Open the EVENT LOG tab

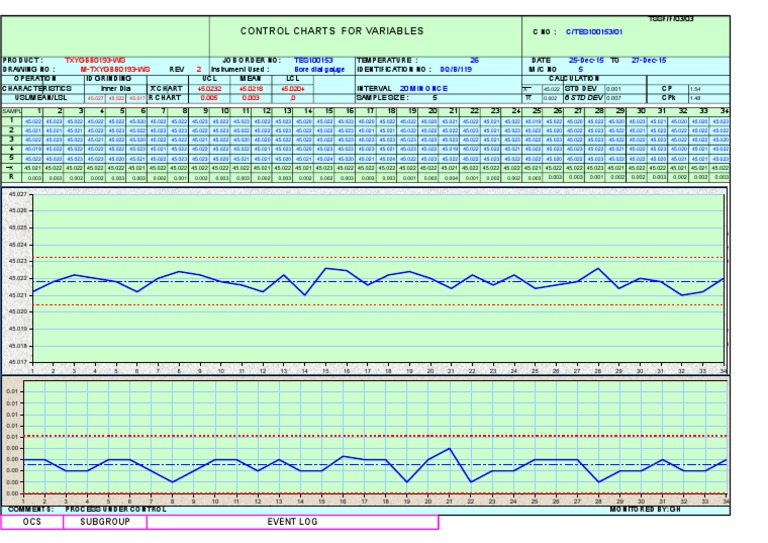[x=292, y=521]
